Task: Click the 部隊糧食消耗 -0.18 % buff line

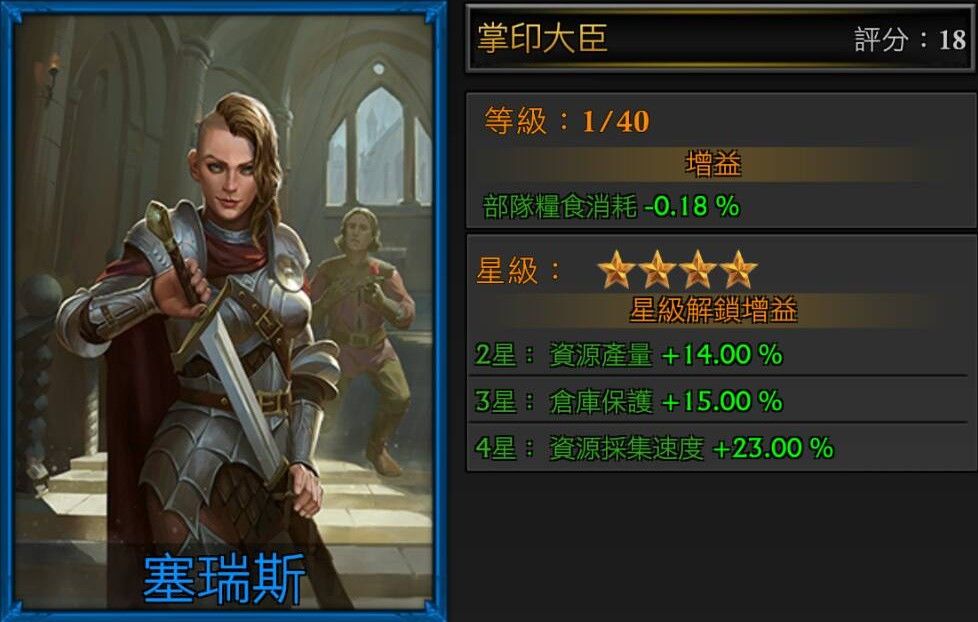Action: click(x=611, y=207)
